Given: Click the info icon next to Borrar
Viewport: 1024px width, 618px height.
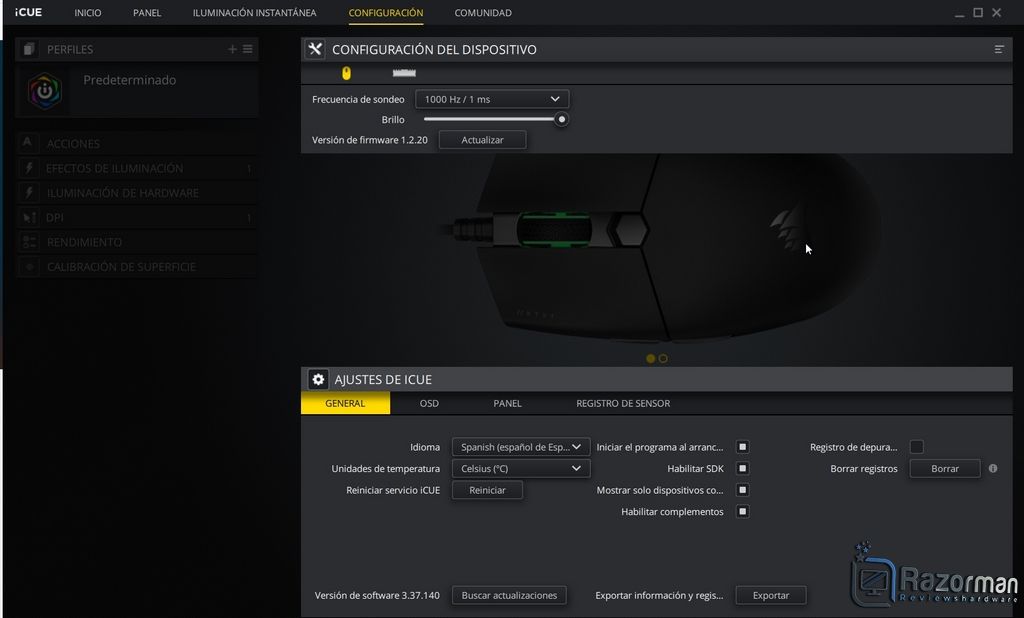Looking at the screenshot, I should pos(993,468).
